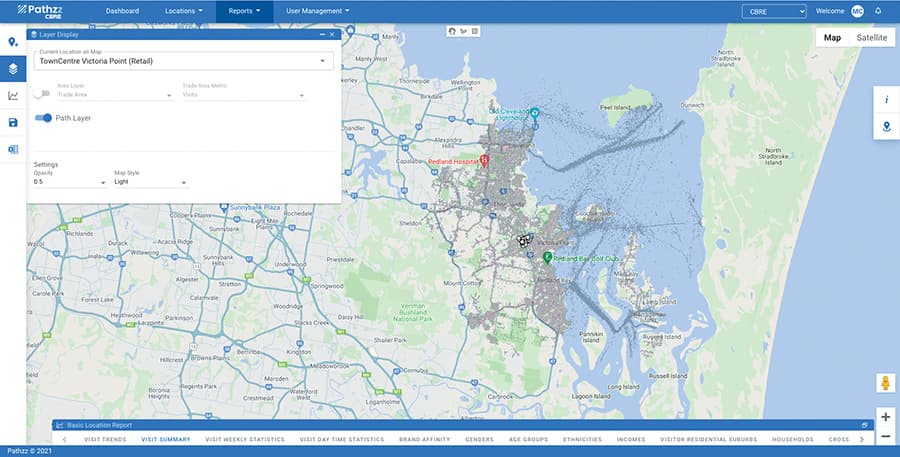Viewport: 900px width, 457px height.
Task: Click the Basic Location Report title bar
Action: pos(463,425)
